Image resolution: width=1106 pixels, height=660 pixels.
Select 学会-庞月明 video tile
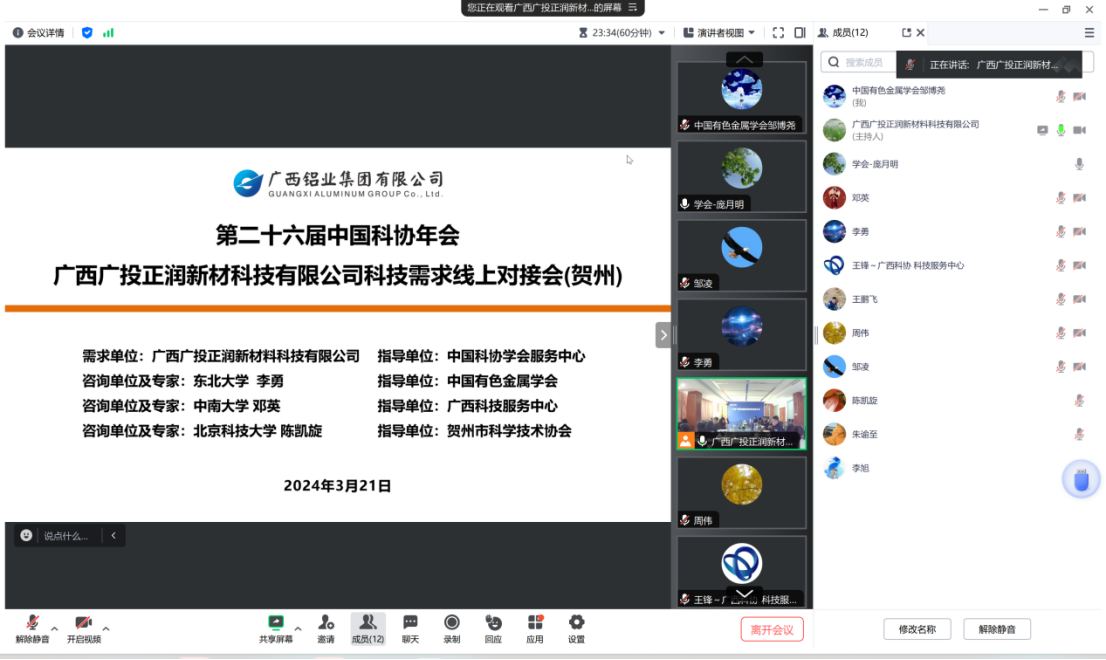click(x=741, y=176)
